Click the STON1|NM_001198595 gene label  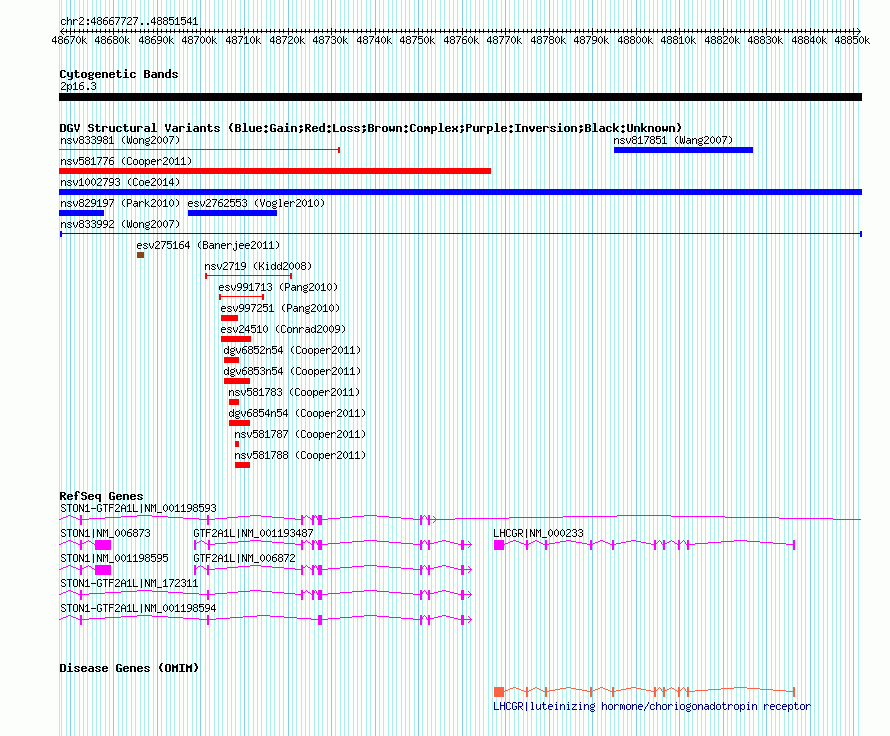pos(114,558)
